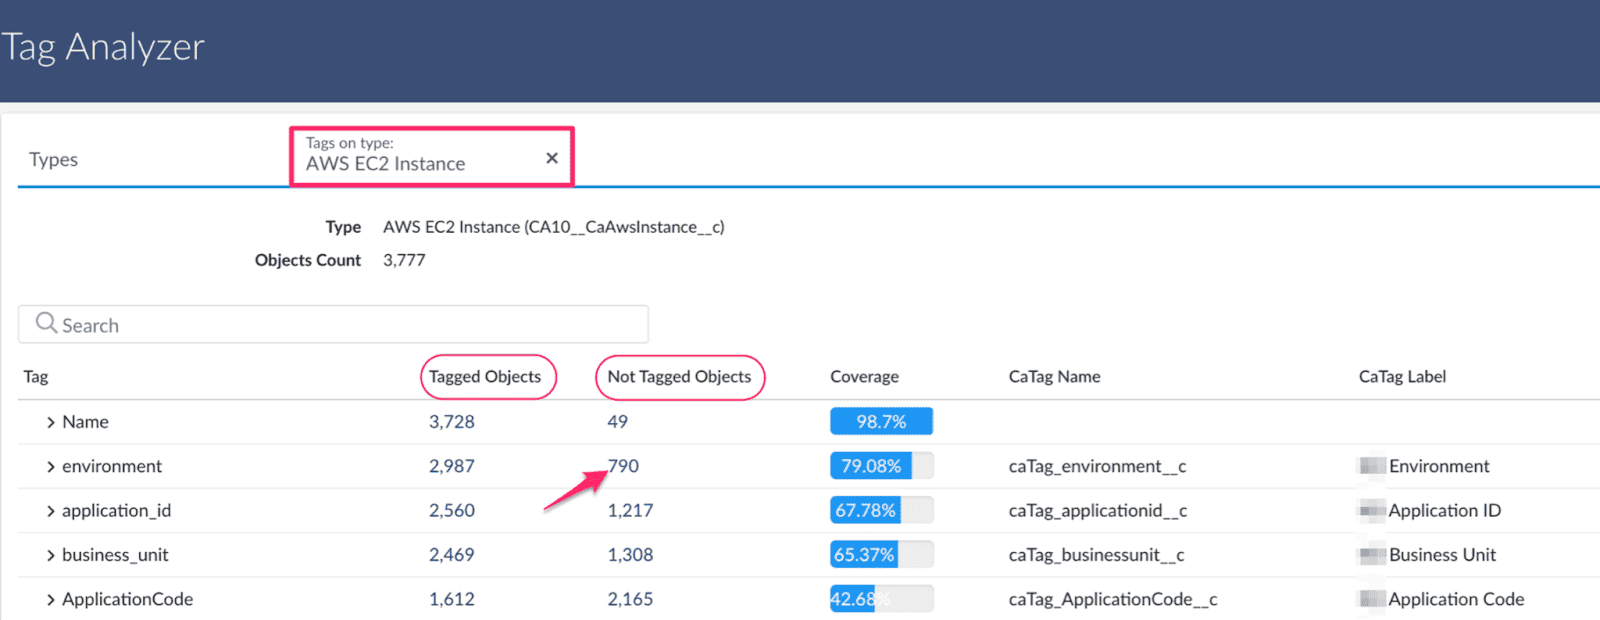The height and width of the screenshot is (620, 1600).
Task: Sort by Not Tagged Objects column header
Action: [679, 377]
